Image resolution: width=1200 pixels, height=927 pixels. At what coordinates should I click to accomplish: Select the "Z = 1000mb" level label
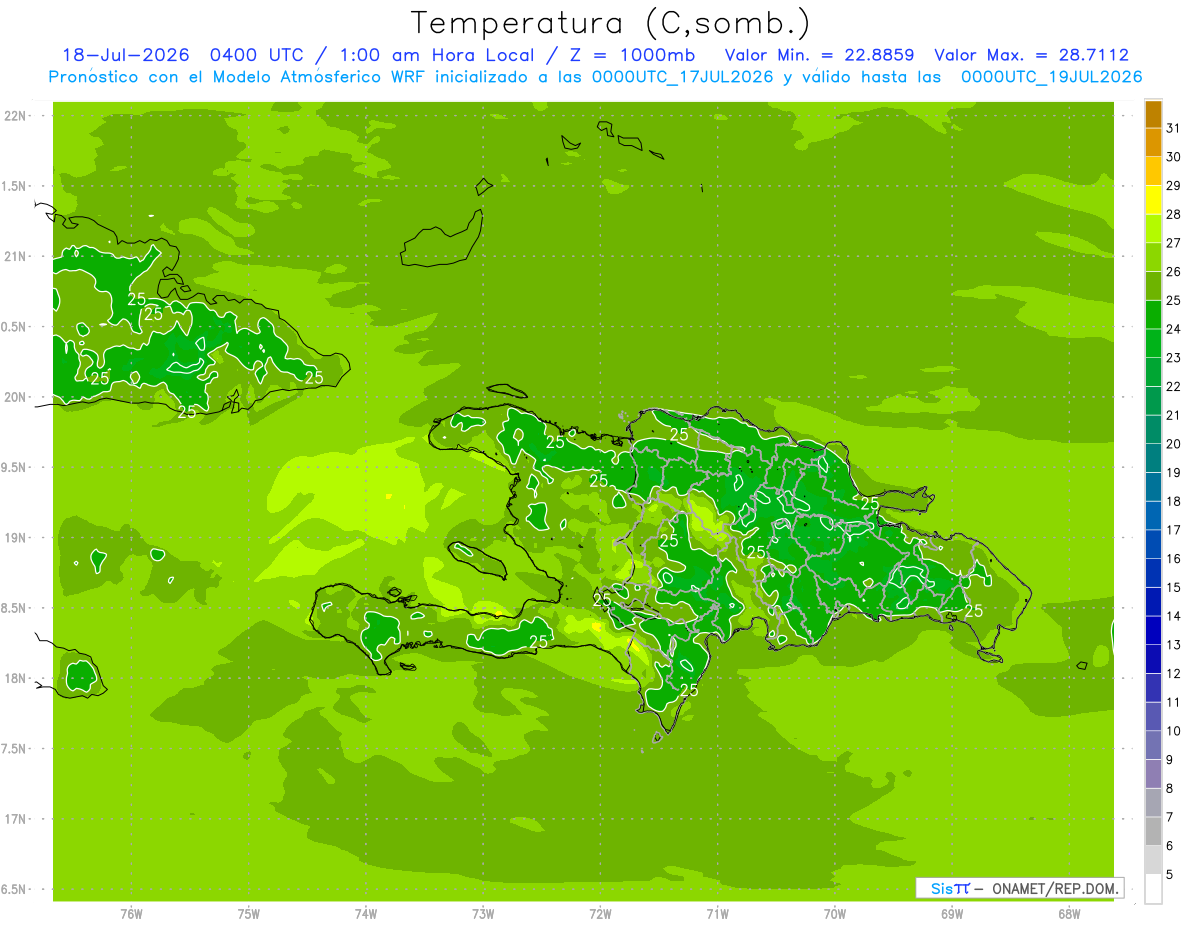630,55
